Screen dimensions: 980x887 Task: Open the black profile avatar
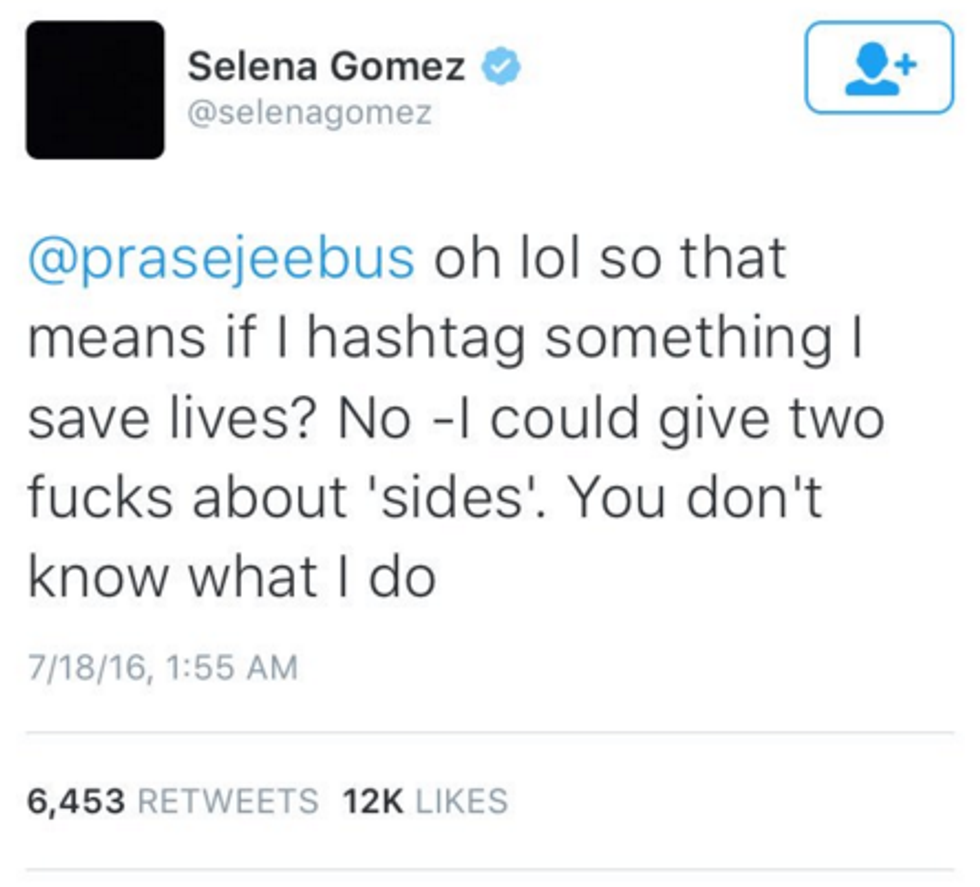[x=95, y=90]
